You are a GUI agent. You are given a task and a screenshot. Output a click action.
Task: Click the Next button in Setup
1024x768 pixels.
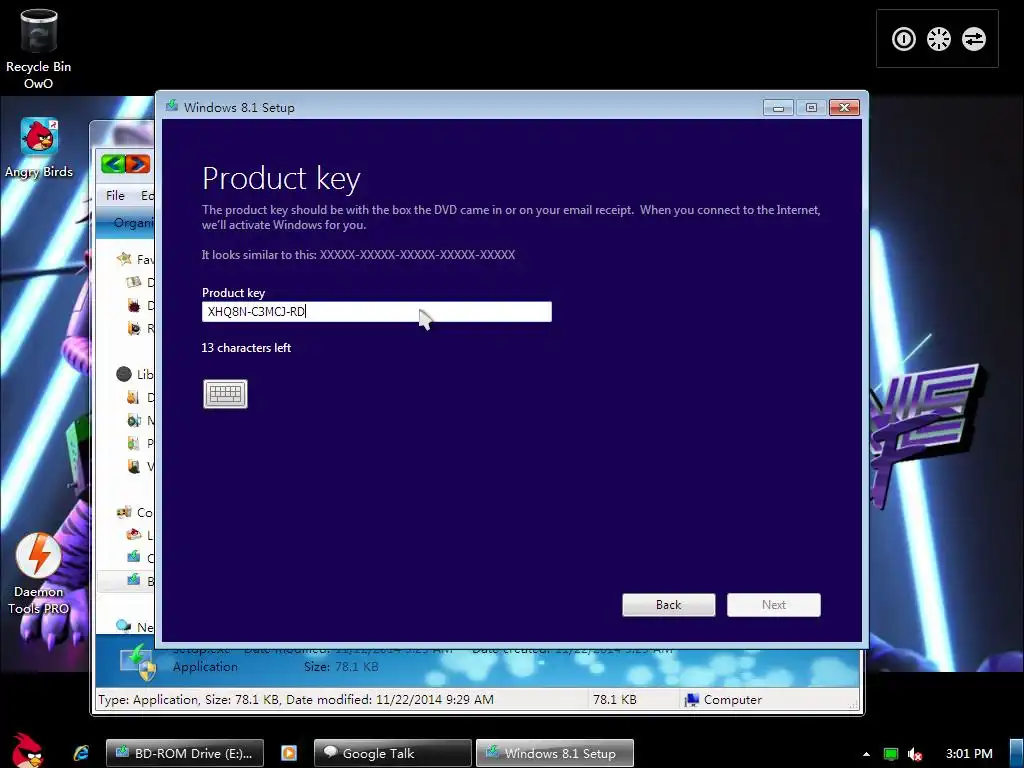774,605
